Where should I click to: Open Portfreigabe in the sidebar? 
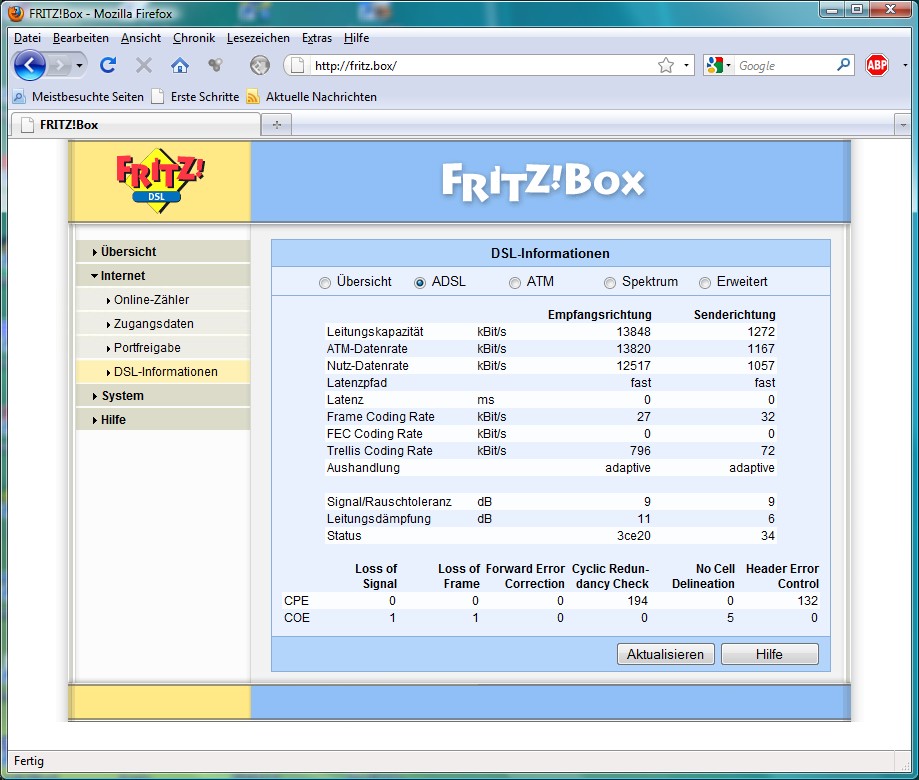click(x=163, y=348)
